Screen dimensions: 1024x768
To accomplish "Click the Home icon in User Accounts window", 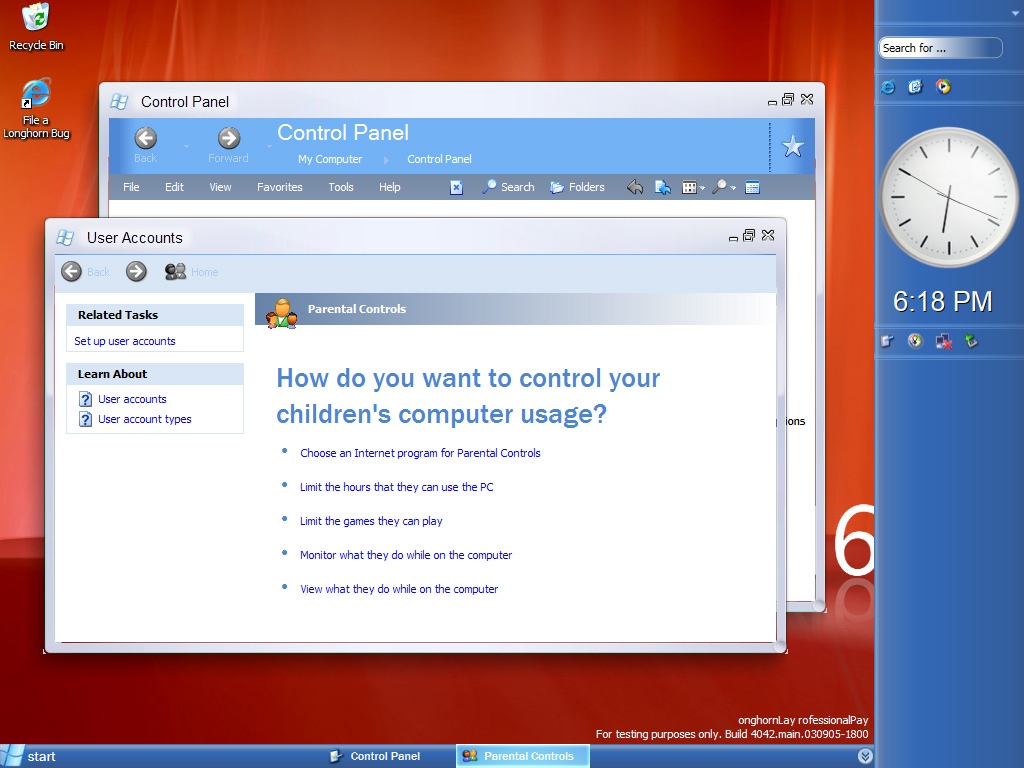I will click(x=175, y=271).
